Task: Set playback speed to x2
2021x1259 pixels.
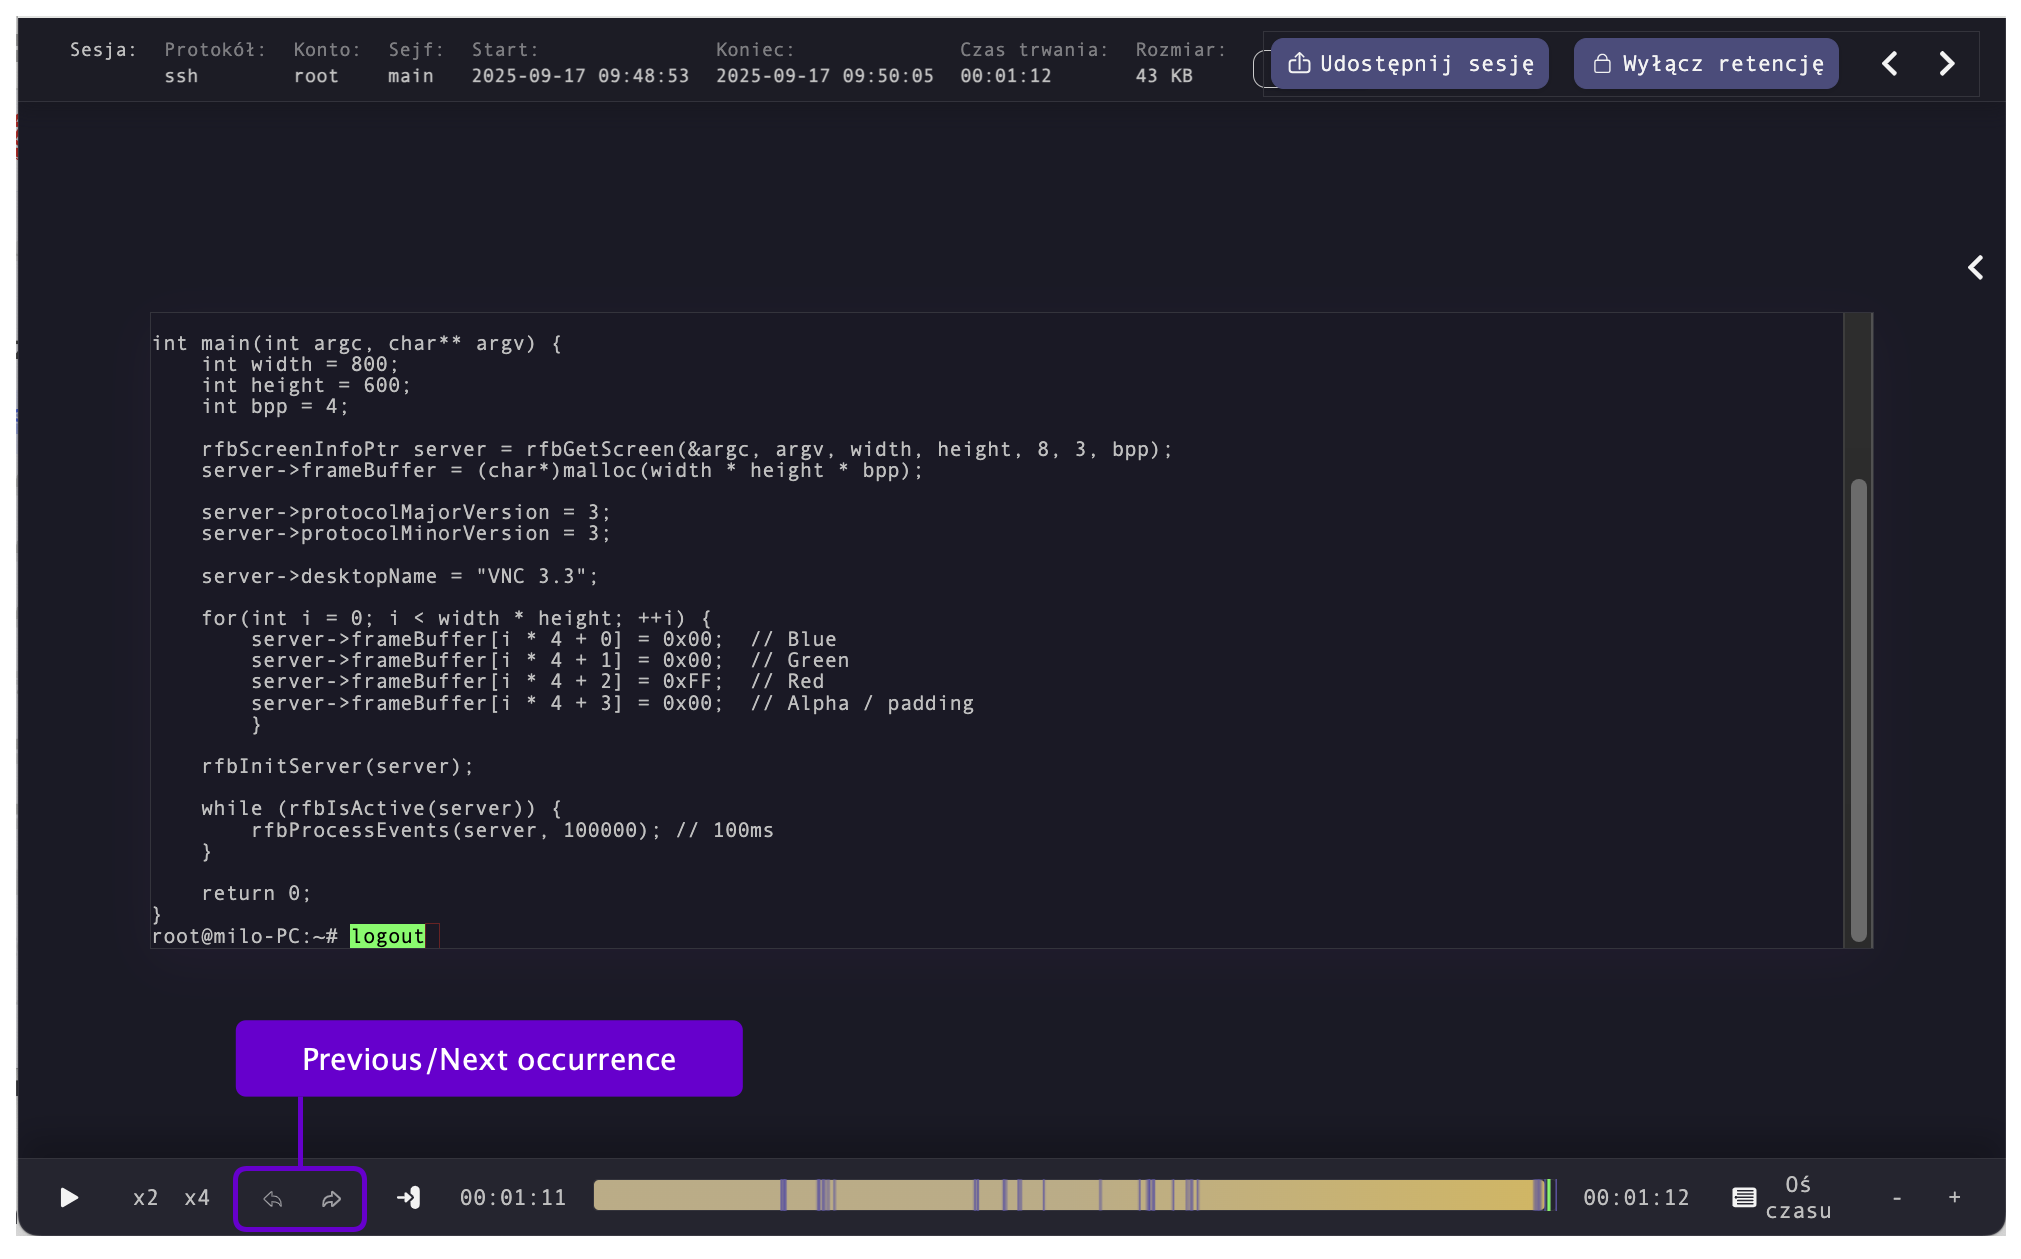Action: tap(145, 1197)
